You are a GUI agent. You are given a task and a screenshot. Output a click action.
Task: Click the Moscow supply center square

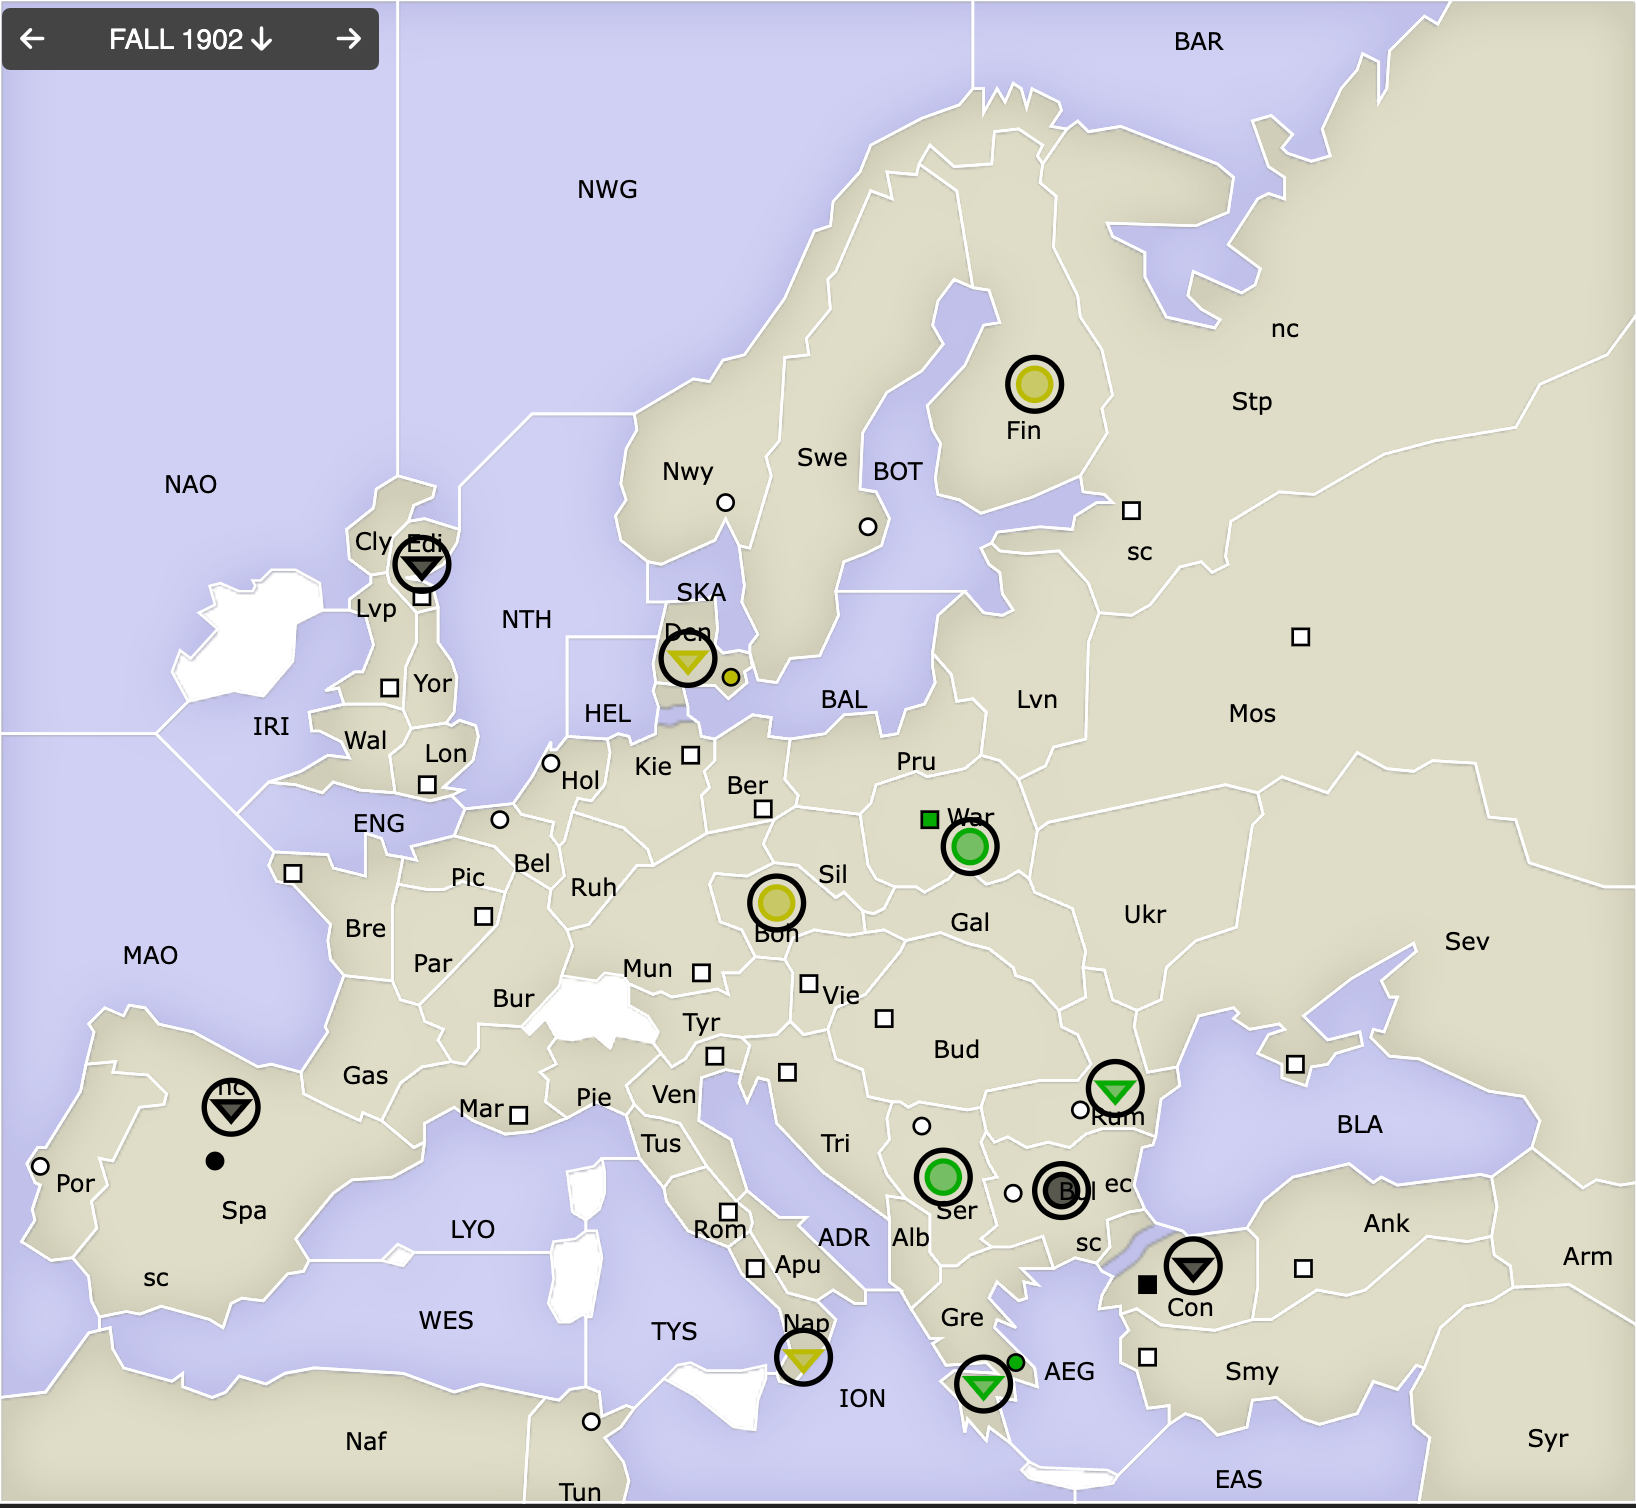[1300, 637]
